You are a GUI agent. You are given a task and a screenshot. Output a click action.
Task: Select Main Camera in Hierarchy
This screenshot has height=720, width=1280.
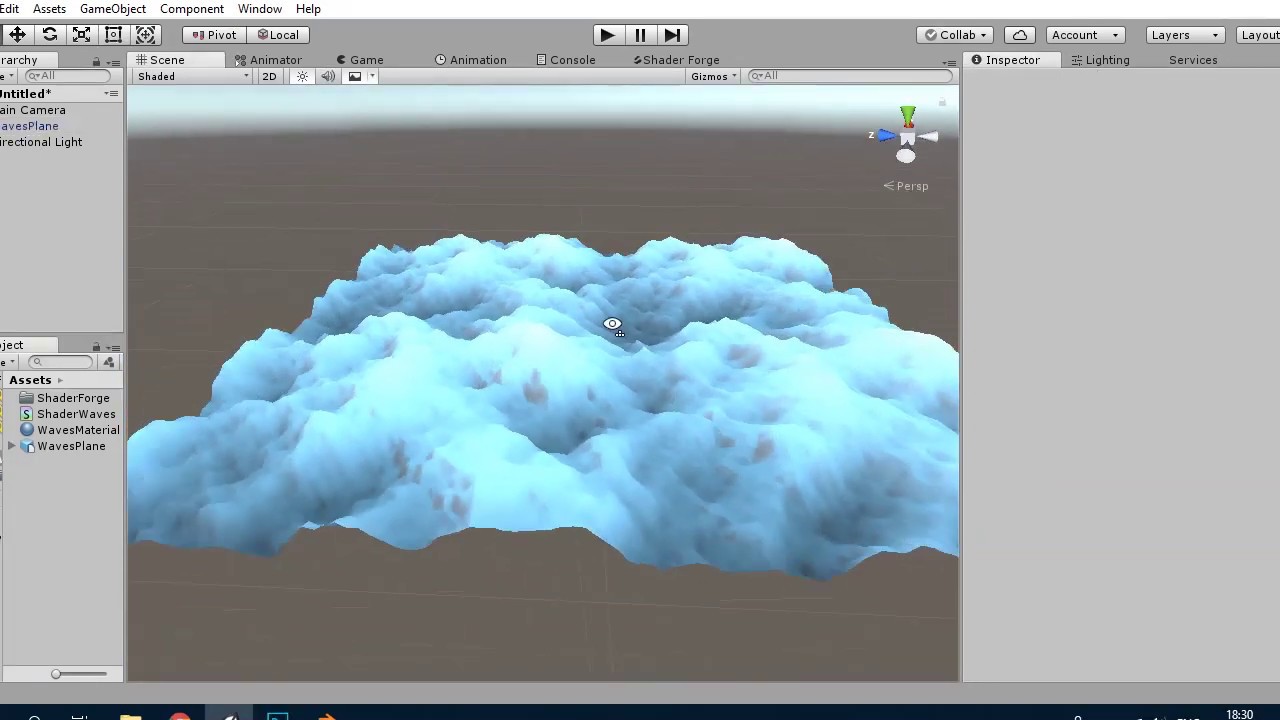(33, 110)
